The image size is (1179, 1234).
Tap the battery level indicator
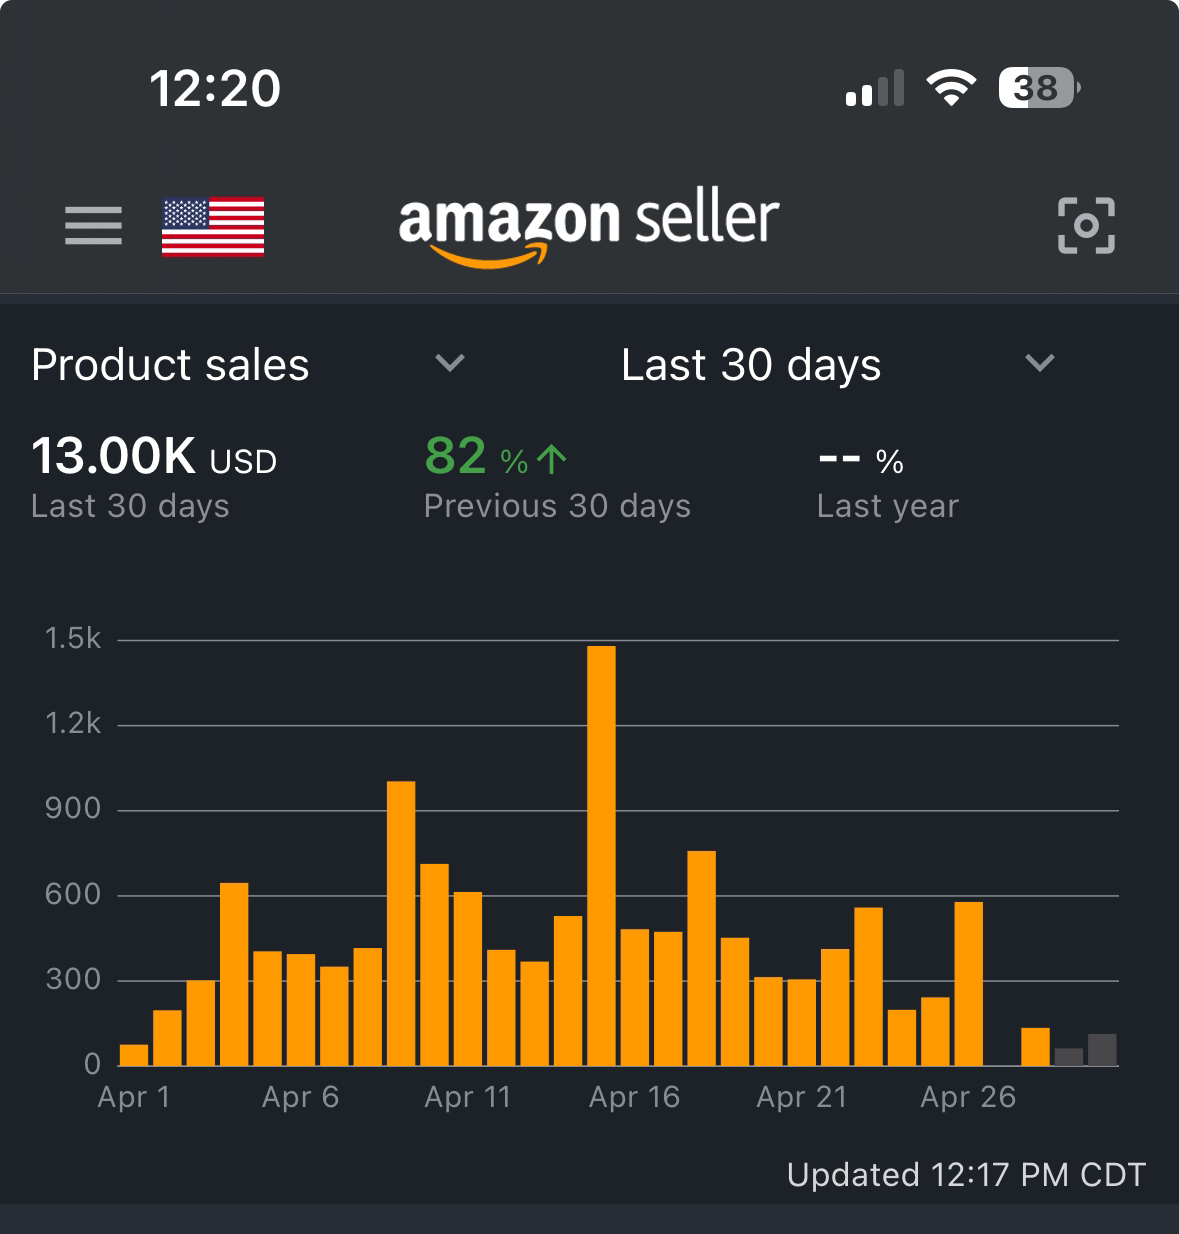pos(1038,88)
